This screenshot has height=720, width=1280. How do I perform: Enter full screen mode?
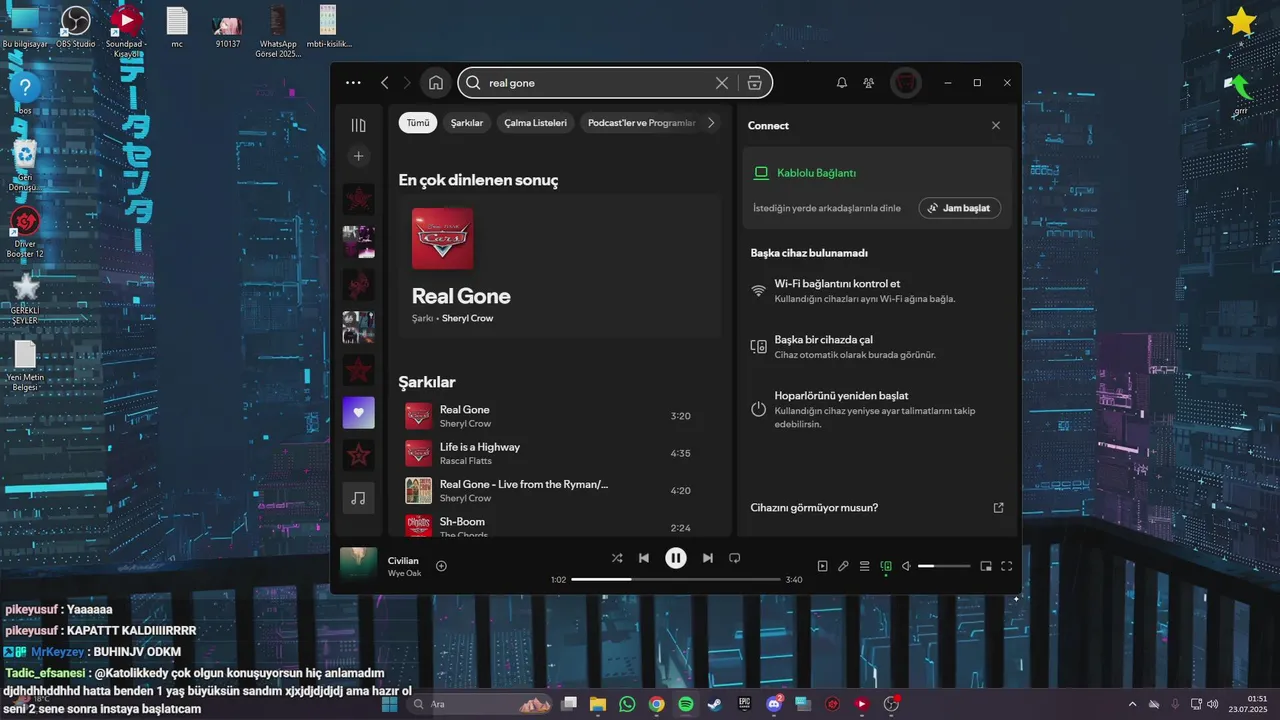point(1007,566)
